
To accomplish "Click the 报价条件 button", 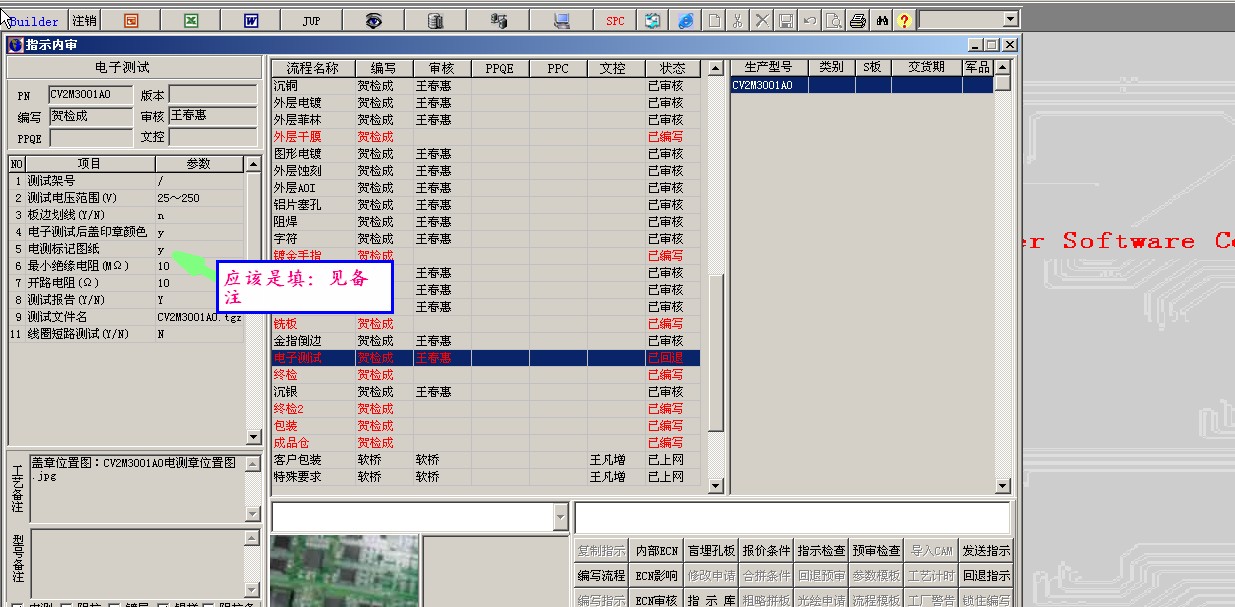I will [766, 551].
